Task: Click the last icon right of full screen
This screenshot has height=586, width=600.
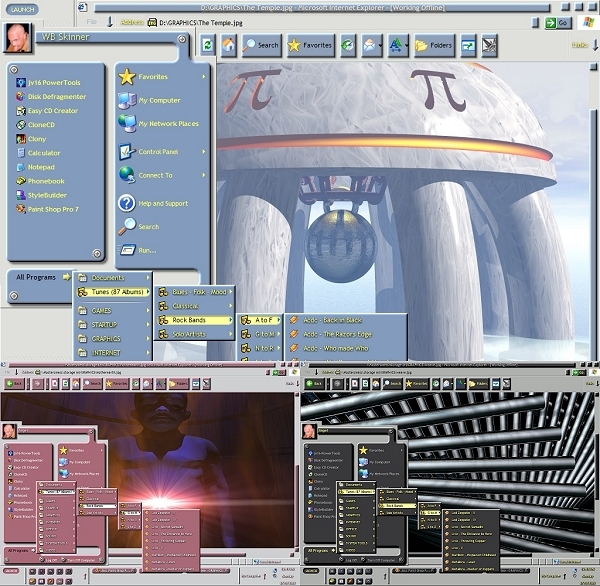Action: (489, 46)
